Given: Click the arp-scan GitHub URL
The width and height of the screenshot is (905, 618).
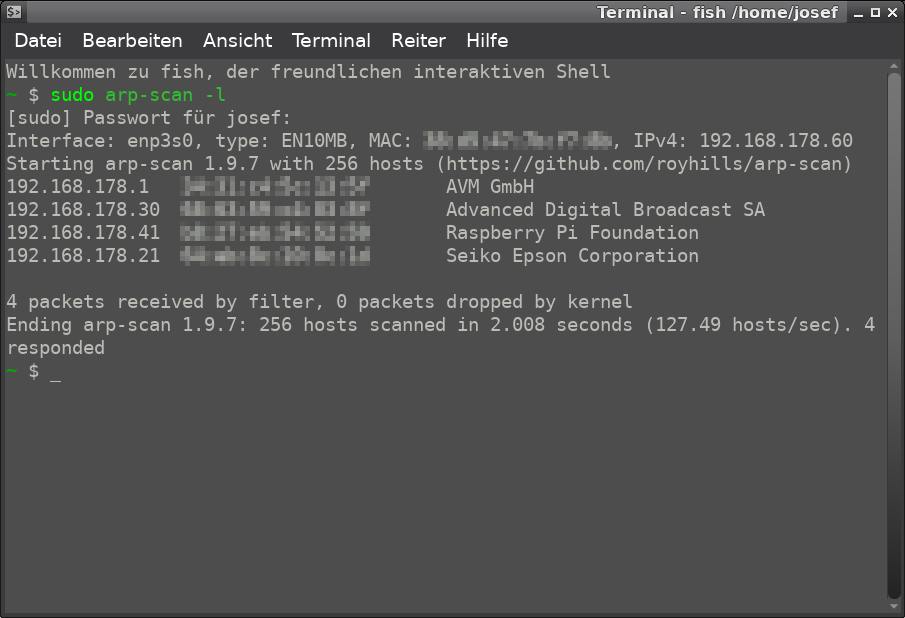Looking at the screenshot, I should point(648,164).
